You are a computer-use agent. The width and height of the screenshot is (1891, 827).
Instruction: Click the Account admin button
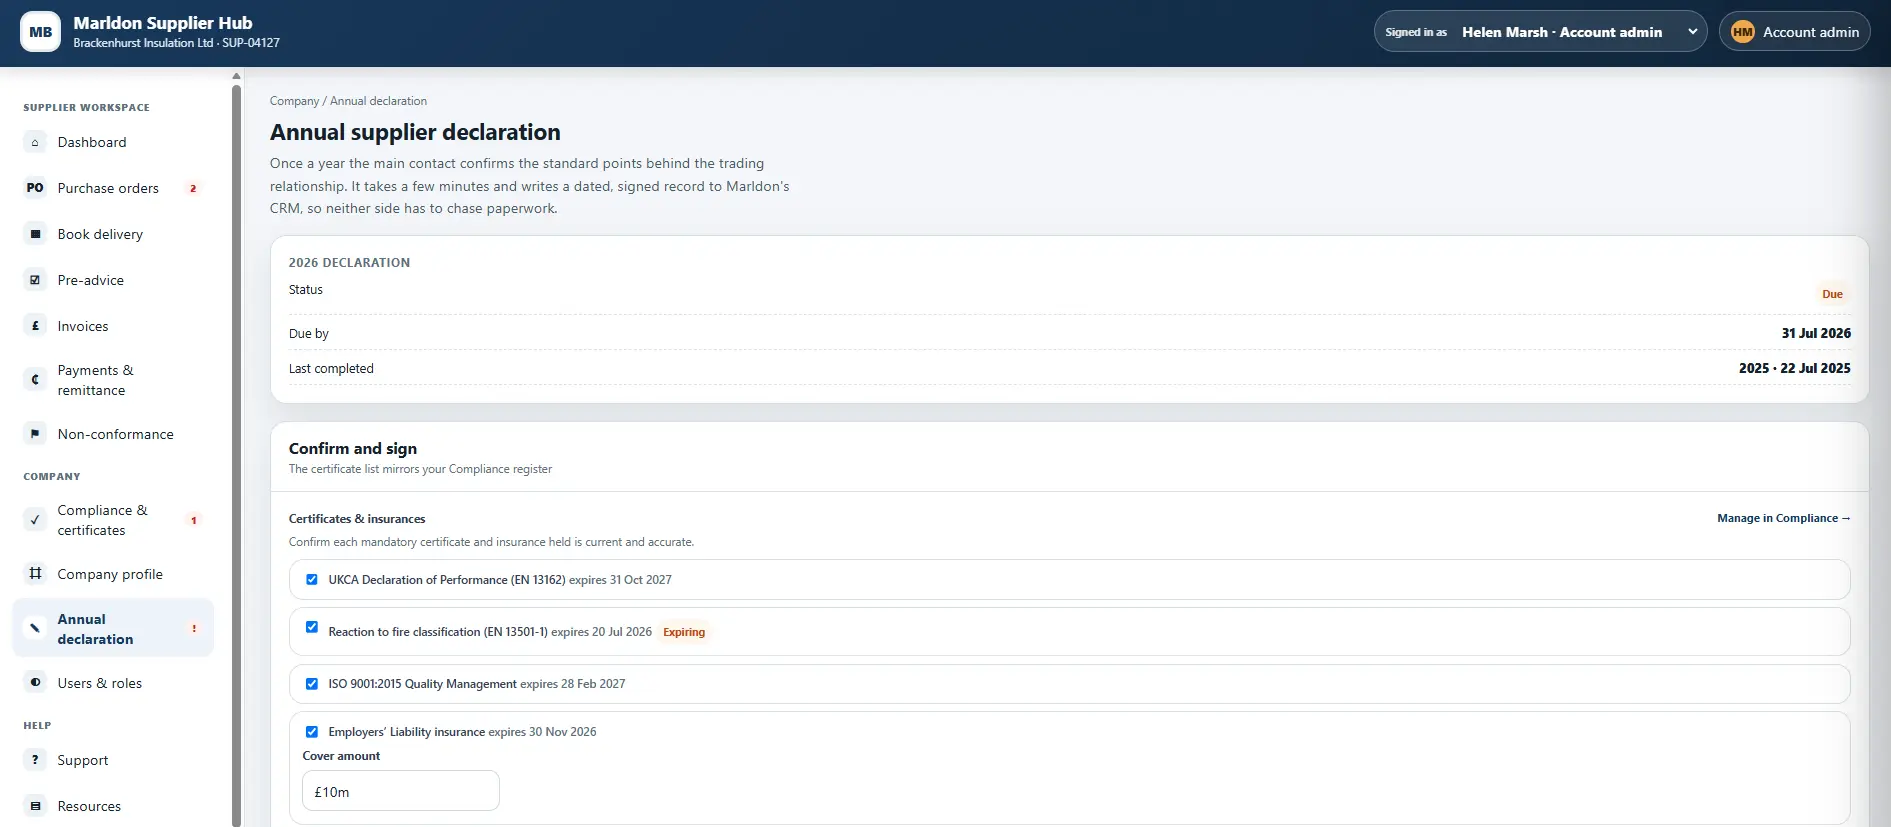tap(1794, 32)
